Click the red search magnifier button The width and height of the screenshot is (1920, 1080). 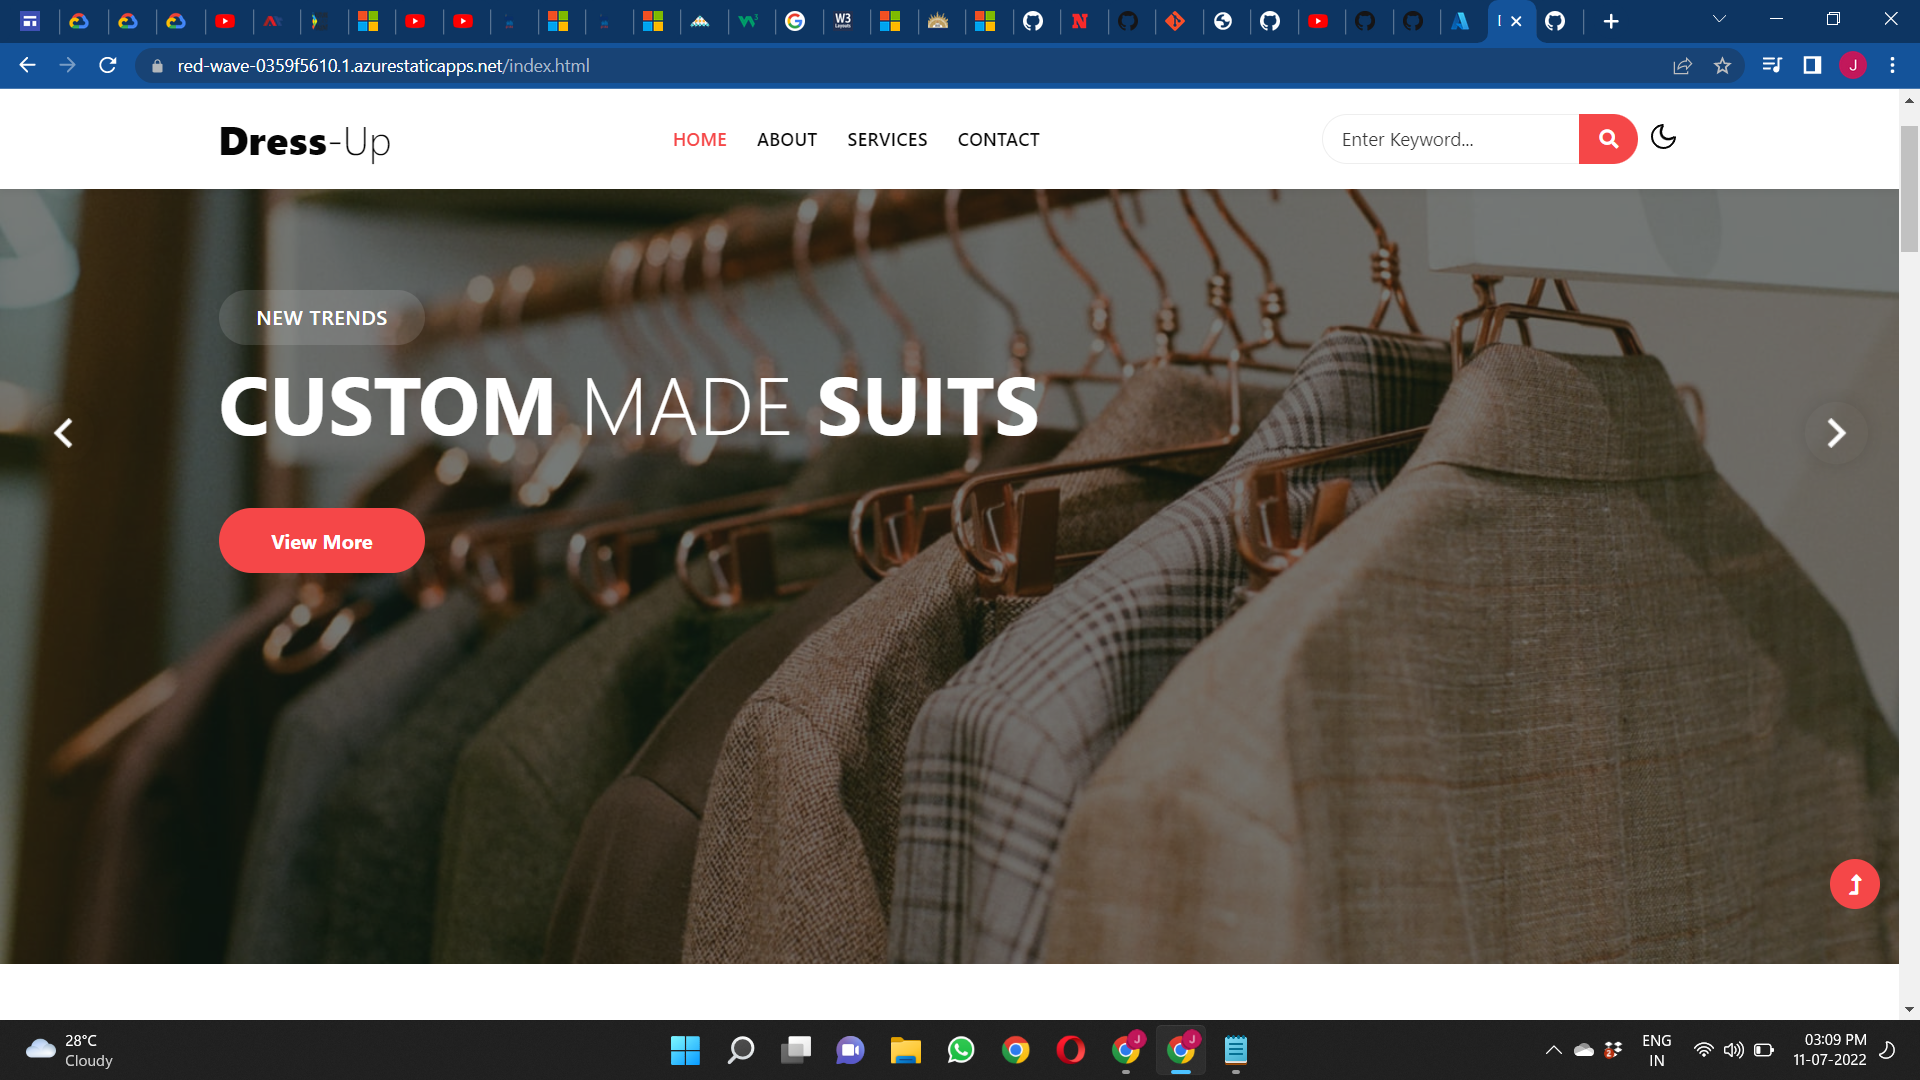1607,139
